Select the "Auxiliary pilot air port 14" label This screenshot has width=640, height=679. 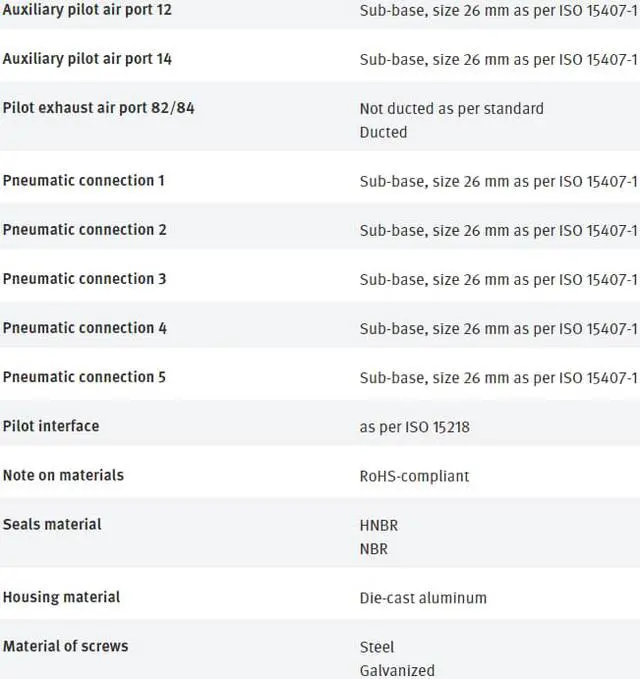click(x=87, y=58)
